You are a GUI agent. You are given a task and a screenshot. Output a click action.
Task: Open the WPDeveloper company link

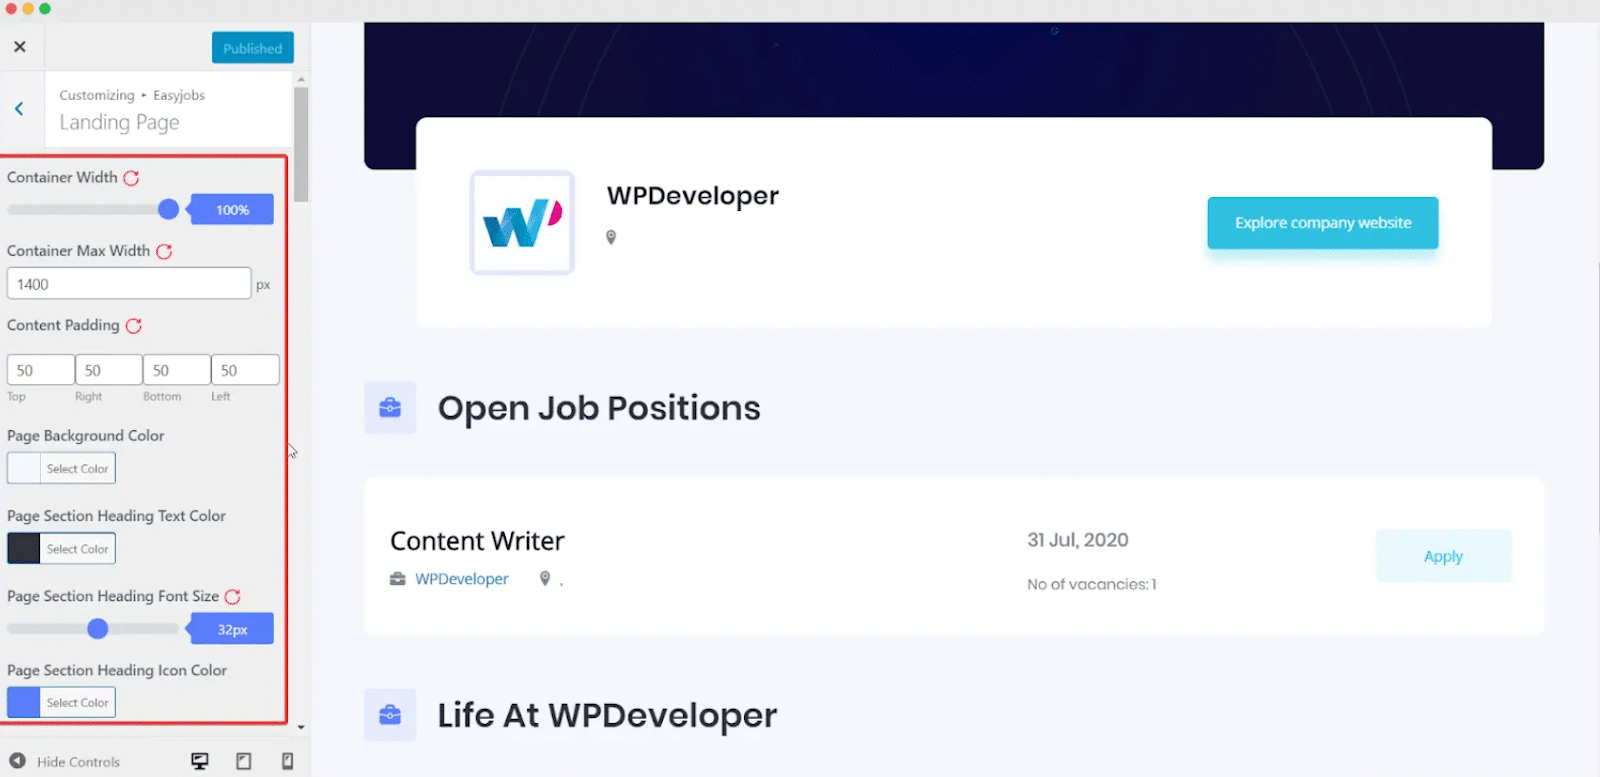(x=461, y=579)
